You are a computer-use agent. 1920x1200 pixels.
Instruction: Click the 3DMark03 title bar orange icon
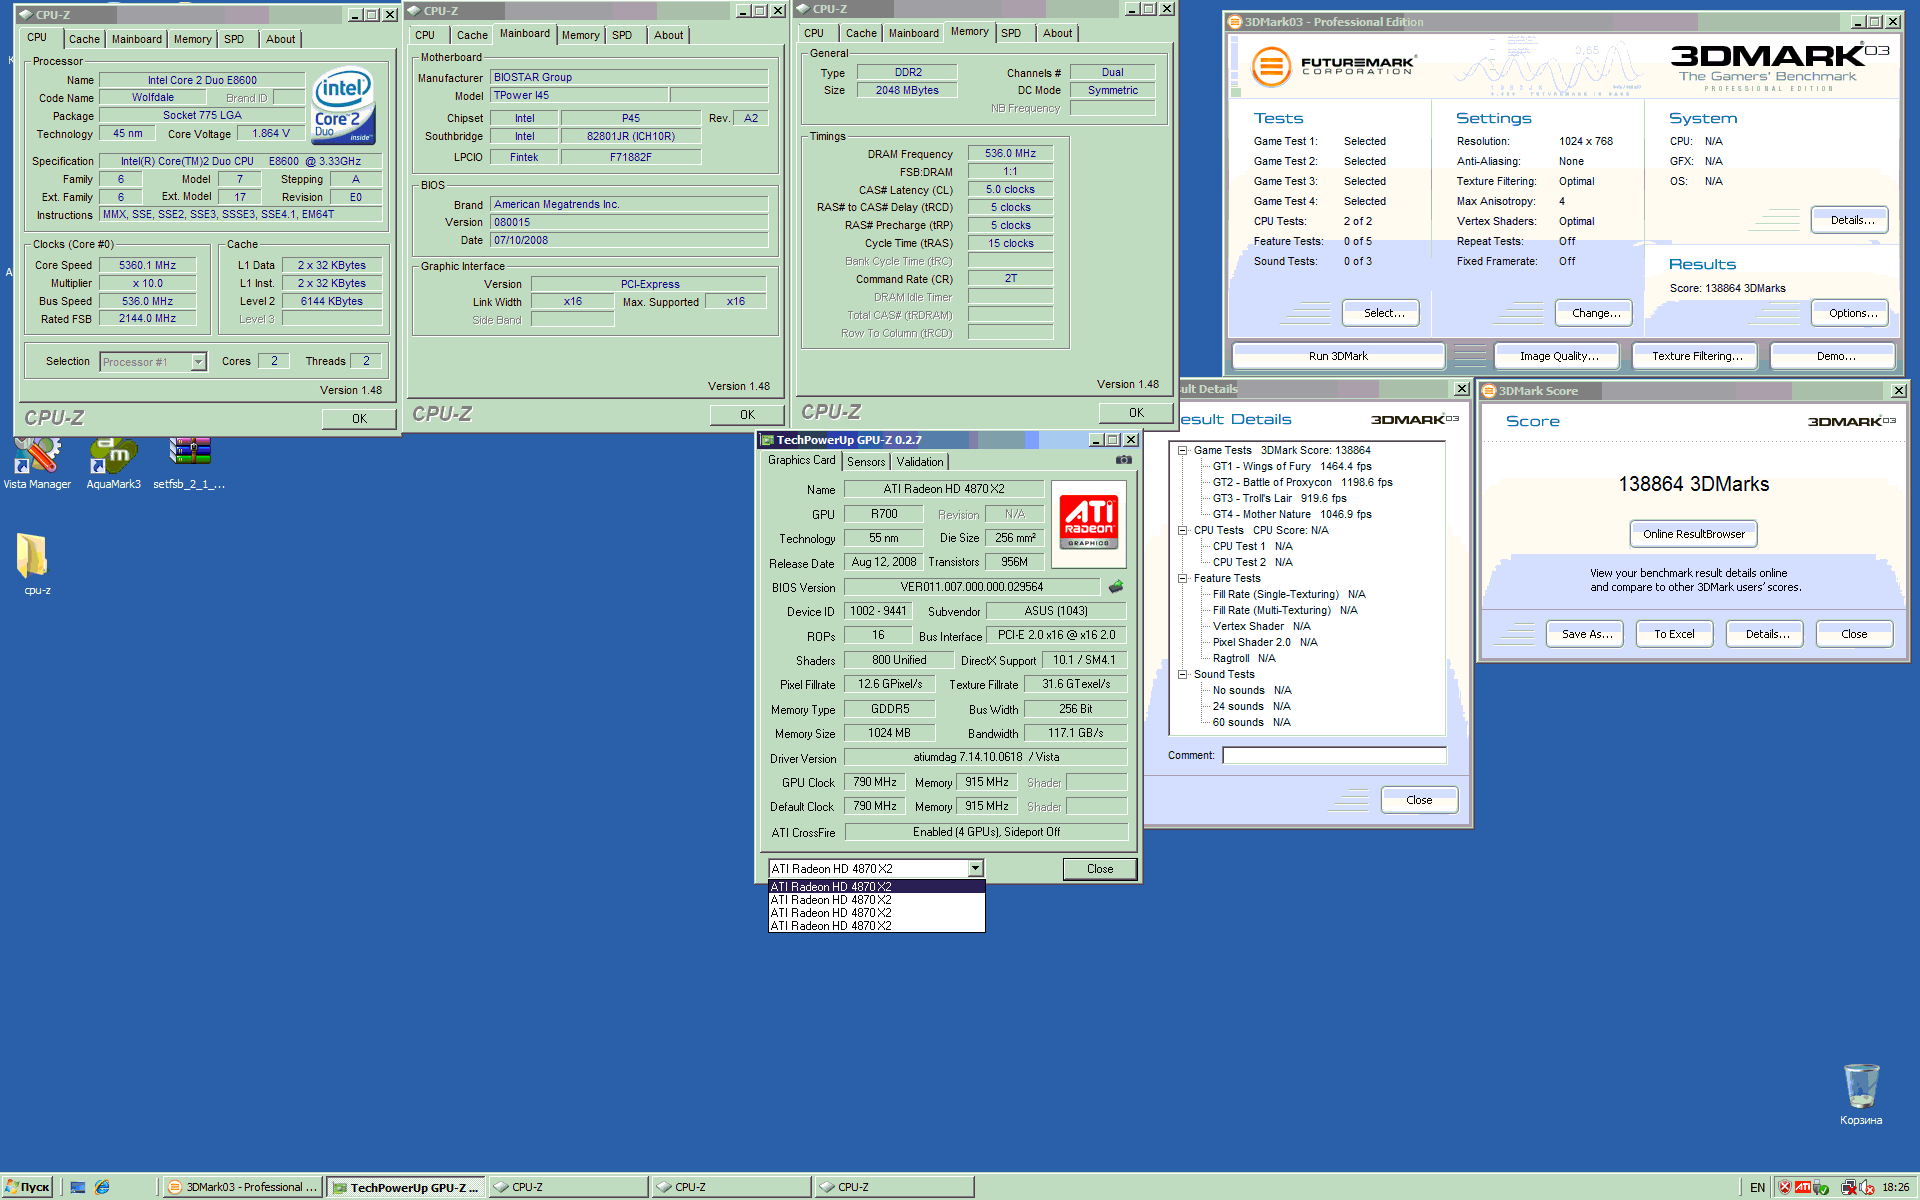click(1235, 22)
